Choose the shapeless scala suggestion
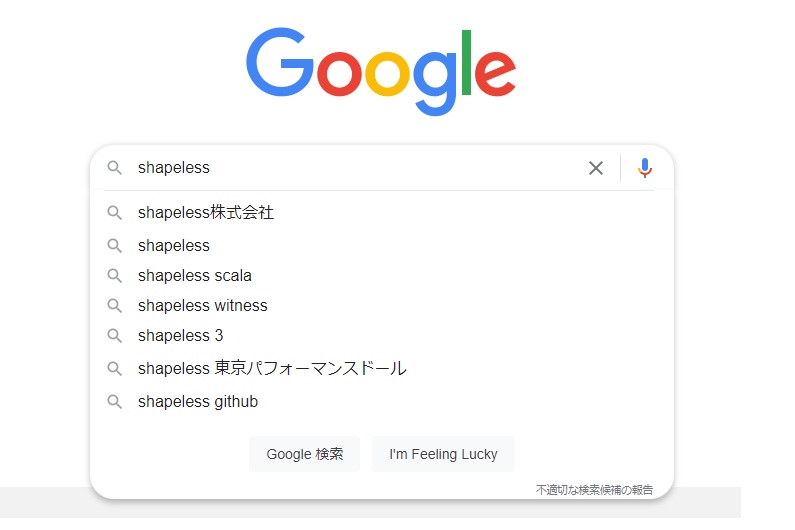The image size is (795, 530). [x=381, y=275]
